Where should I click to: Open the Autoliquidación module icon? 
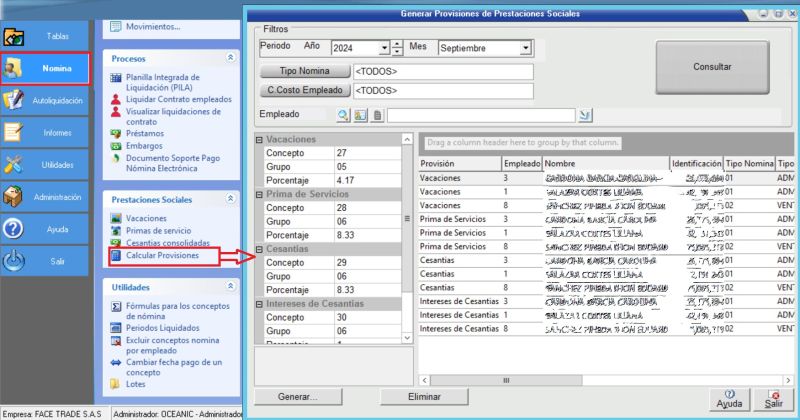pos(15,100)
